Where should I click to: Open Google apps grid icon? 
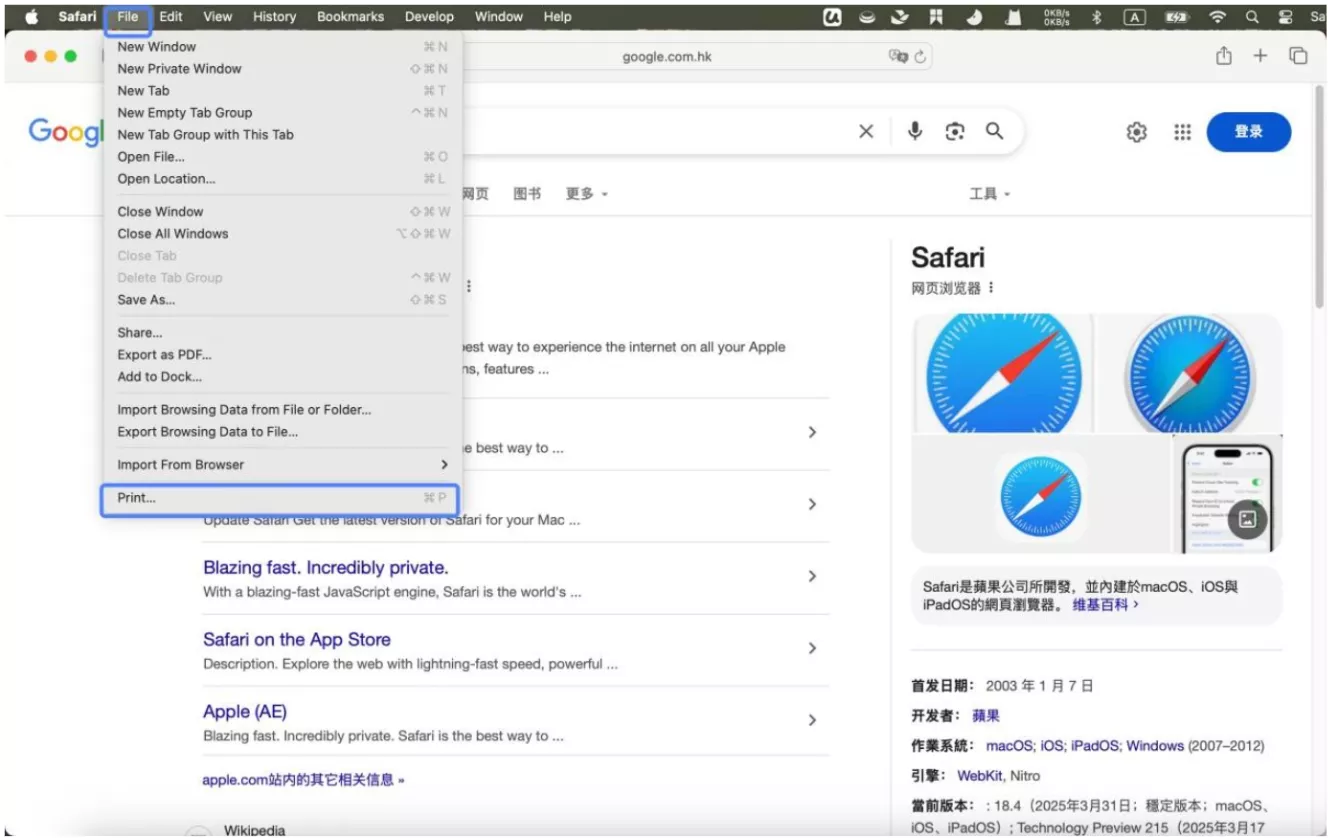[1182, 131]
